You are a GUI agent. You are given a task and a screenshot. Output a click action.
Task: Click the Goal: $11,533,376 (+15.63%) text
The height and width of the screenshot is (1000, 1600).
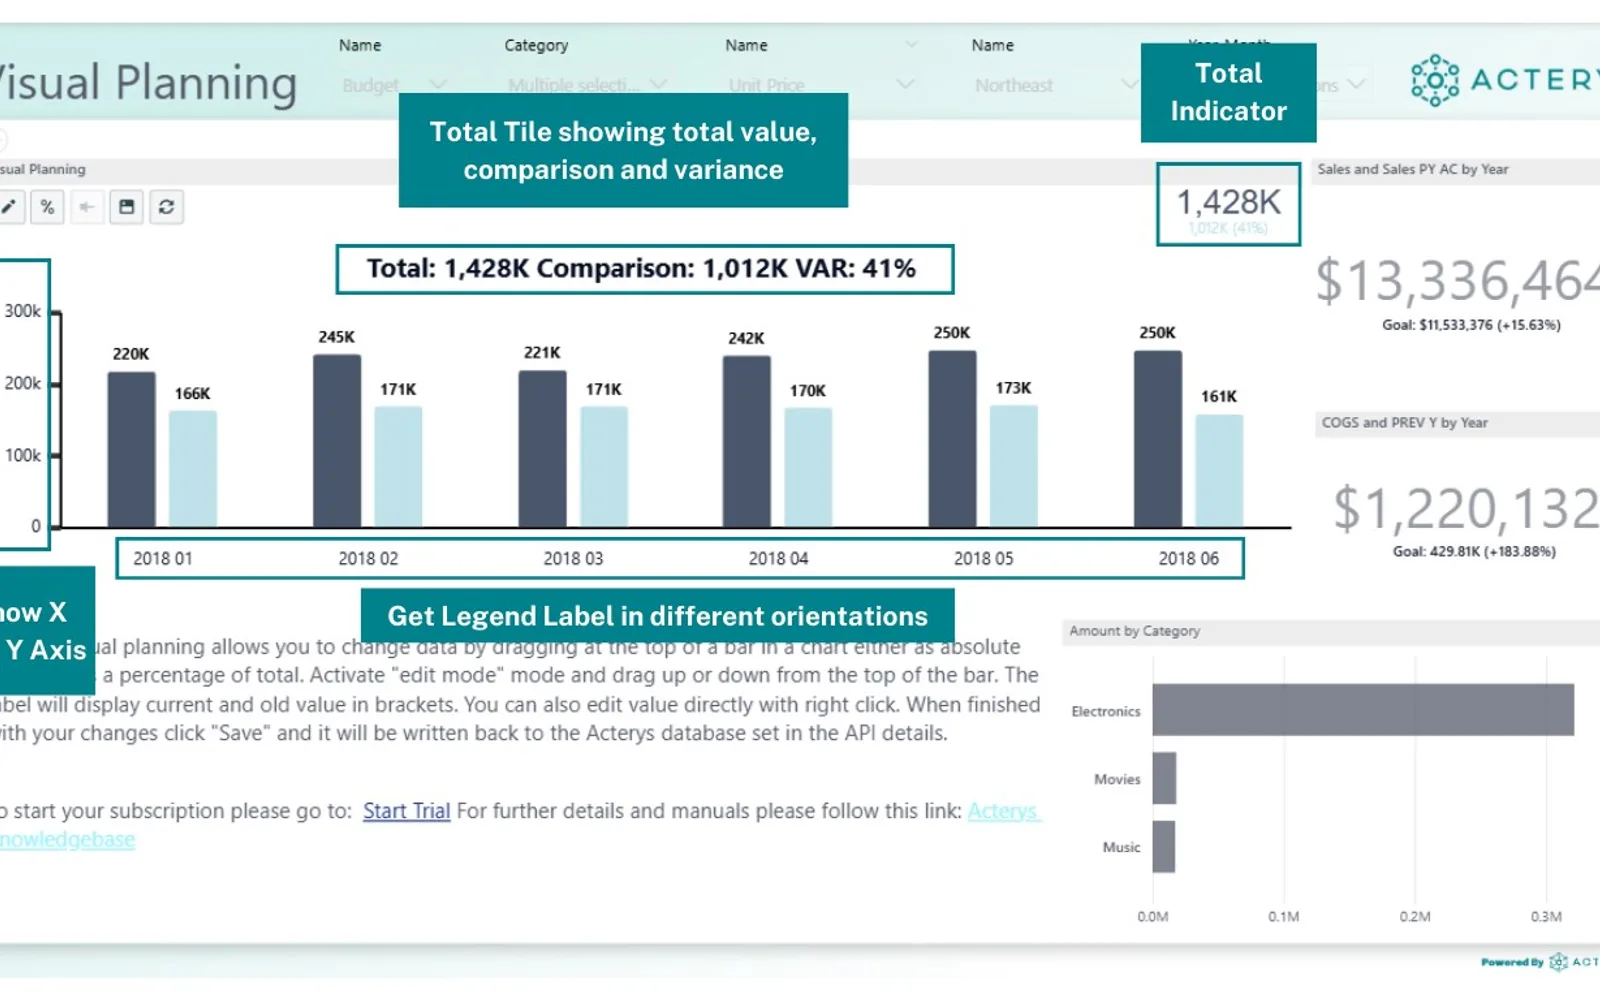[1471, 325]
